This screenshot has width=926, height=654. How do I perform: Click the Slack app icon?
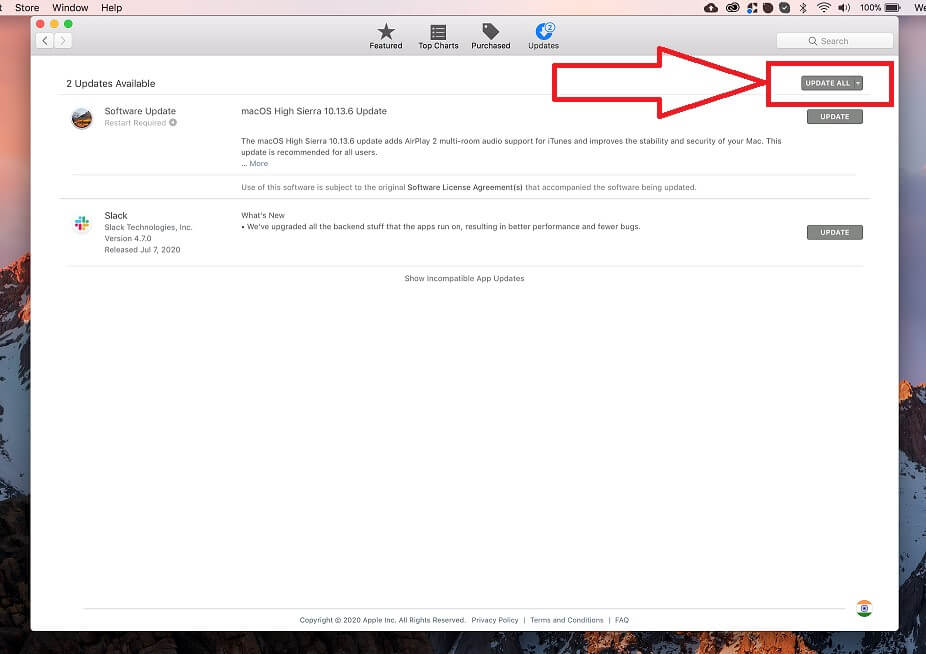point(82,222)
